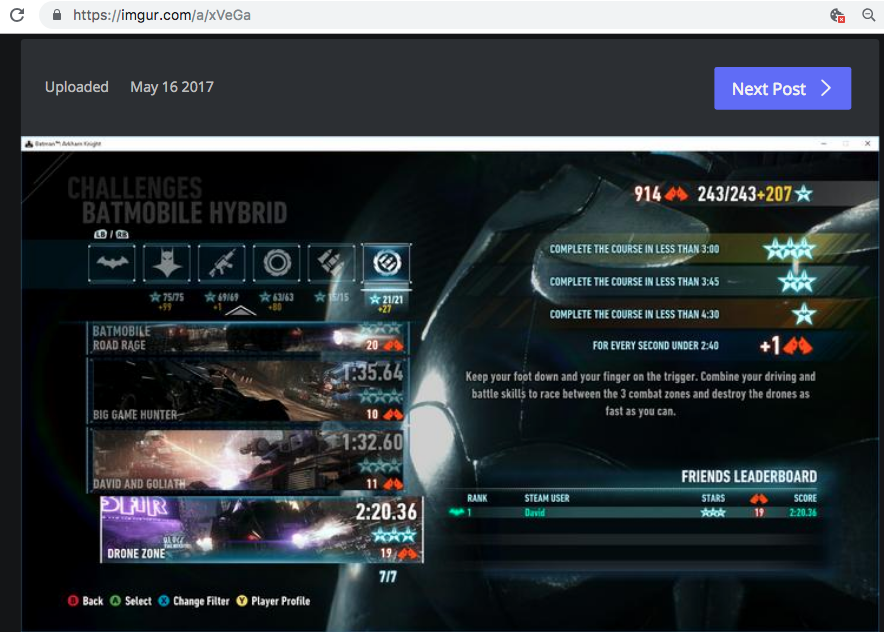The width and height of the screenshot is (884, 632).
Task: Click the Select label
Action: (x=138, y=601)
